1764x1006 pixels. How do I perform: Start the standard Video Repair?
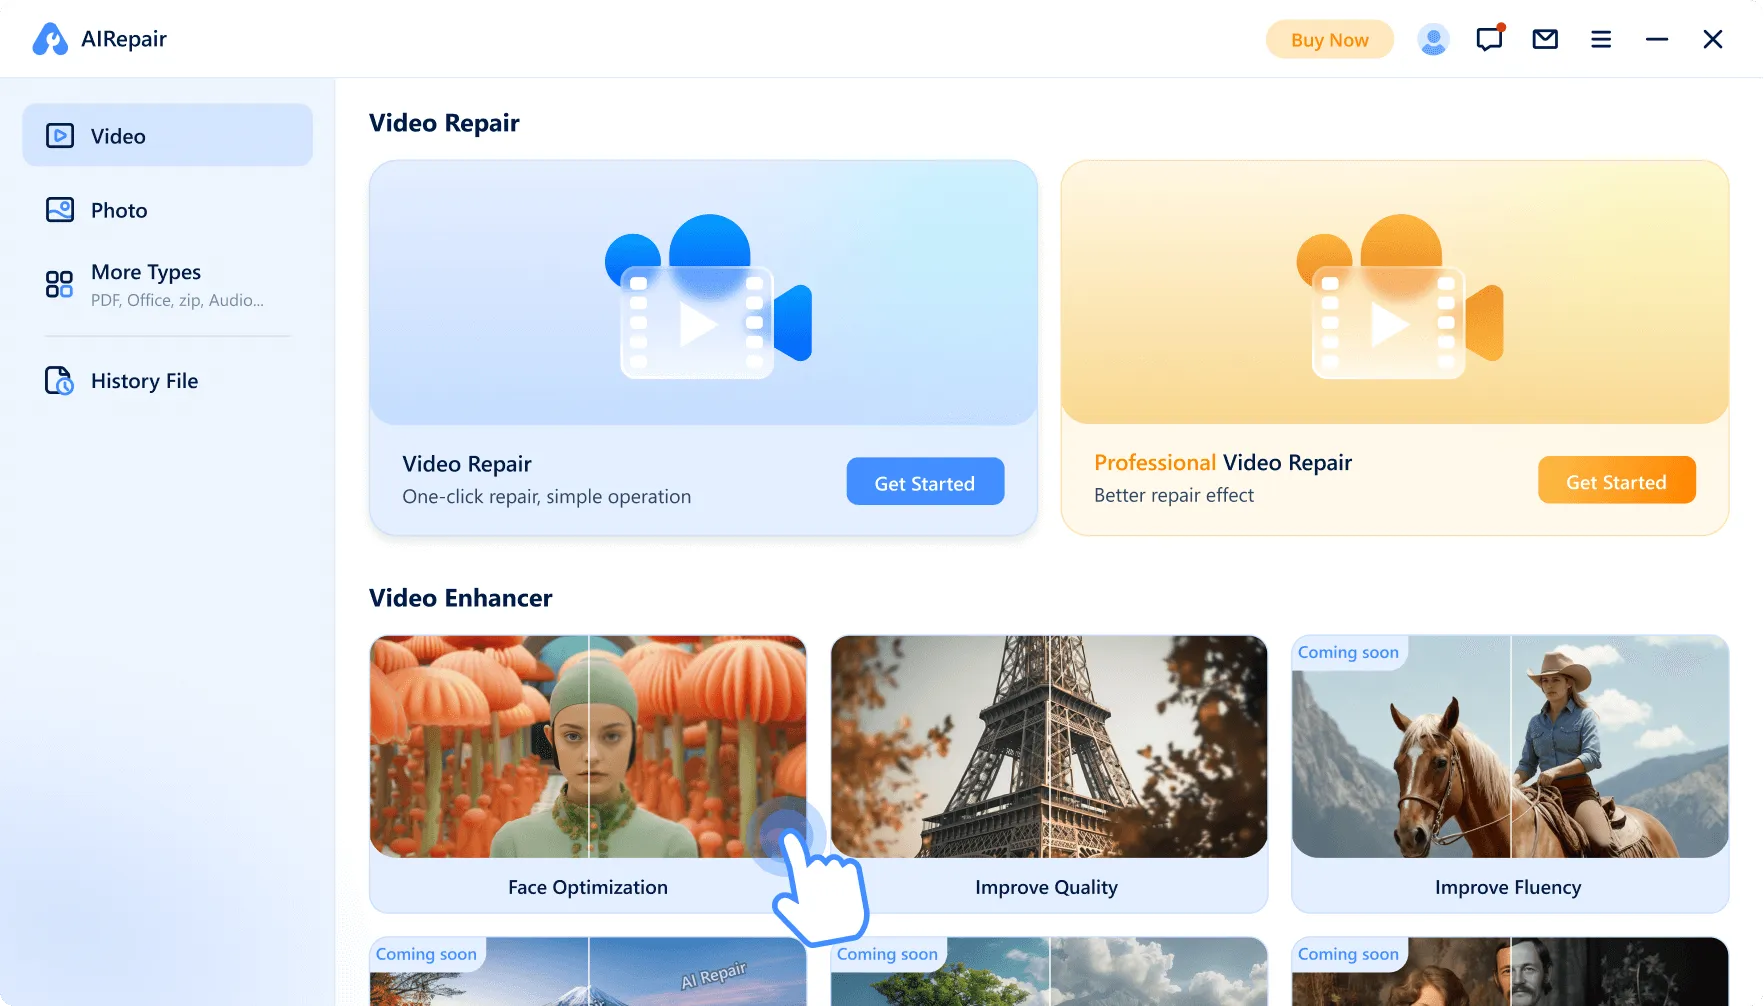pos(925,482)
